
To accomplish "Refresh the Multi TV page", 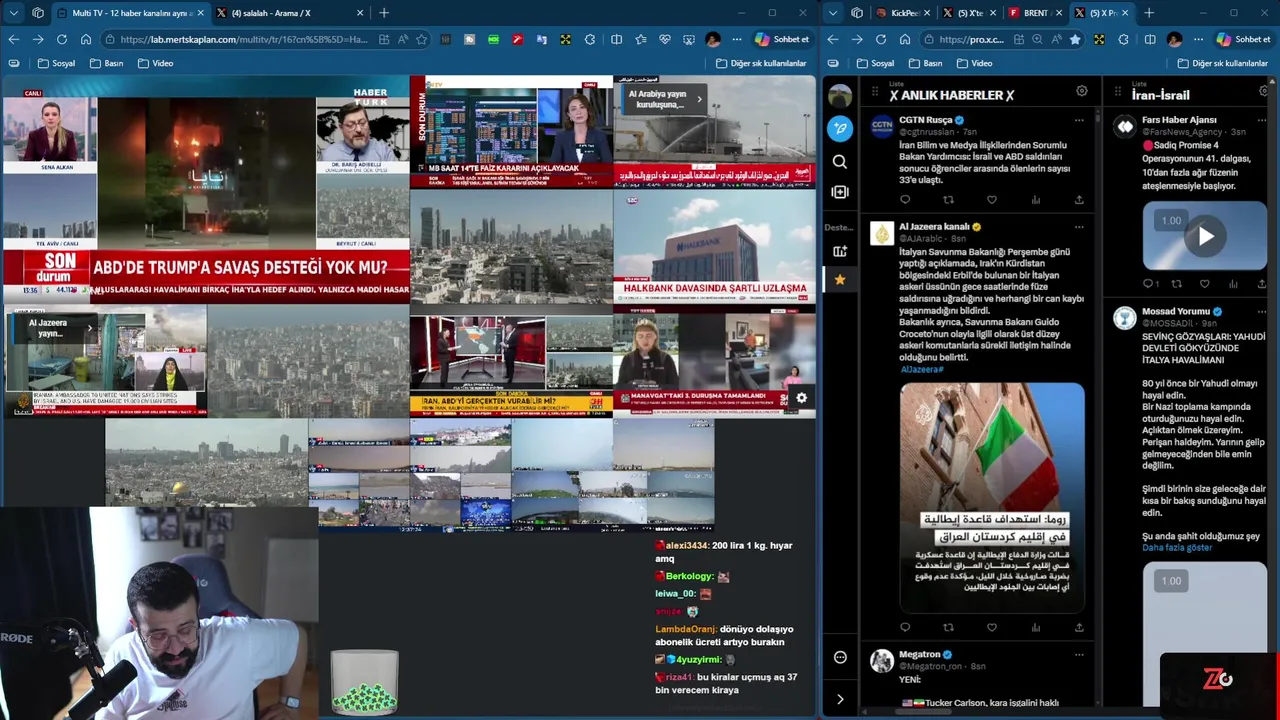I will pos(62,39).
